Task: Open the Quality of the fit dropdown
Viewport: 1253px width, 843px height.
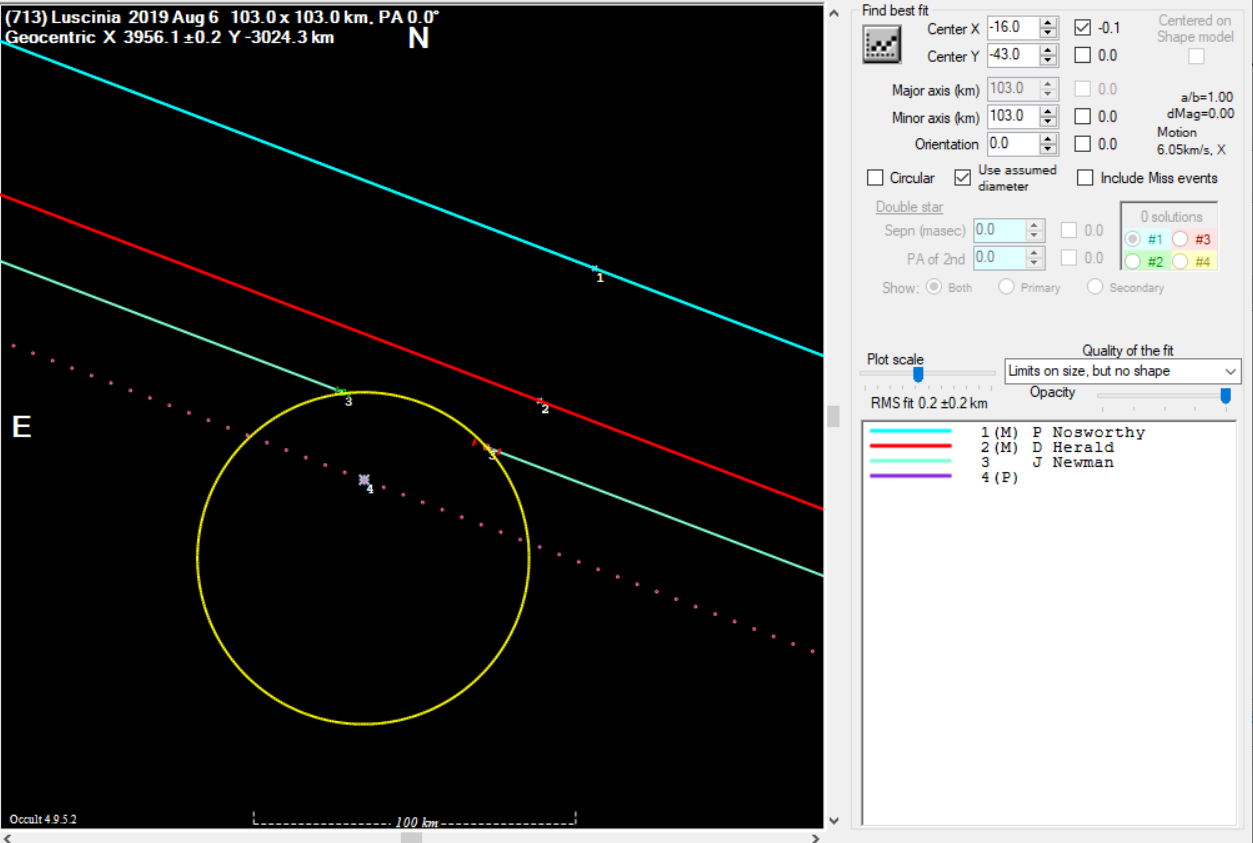Action: (1122, 371)
